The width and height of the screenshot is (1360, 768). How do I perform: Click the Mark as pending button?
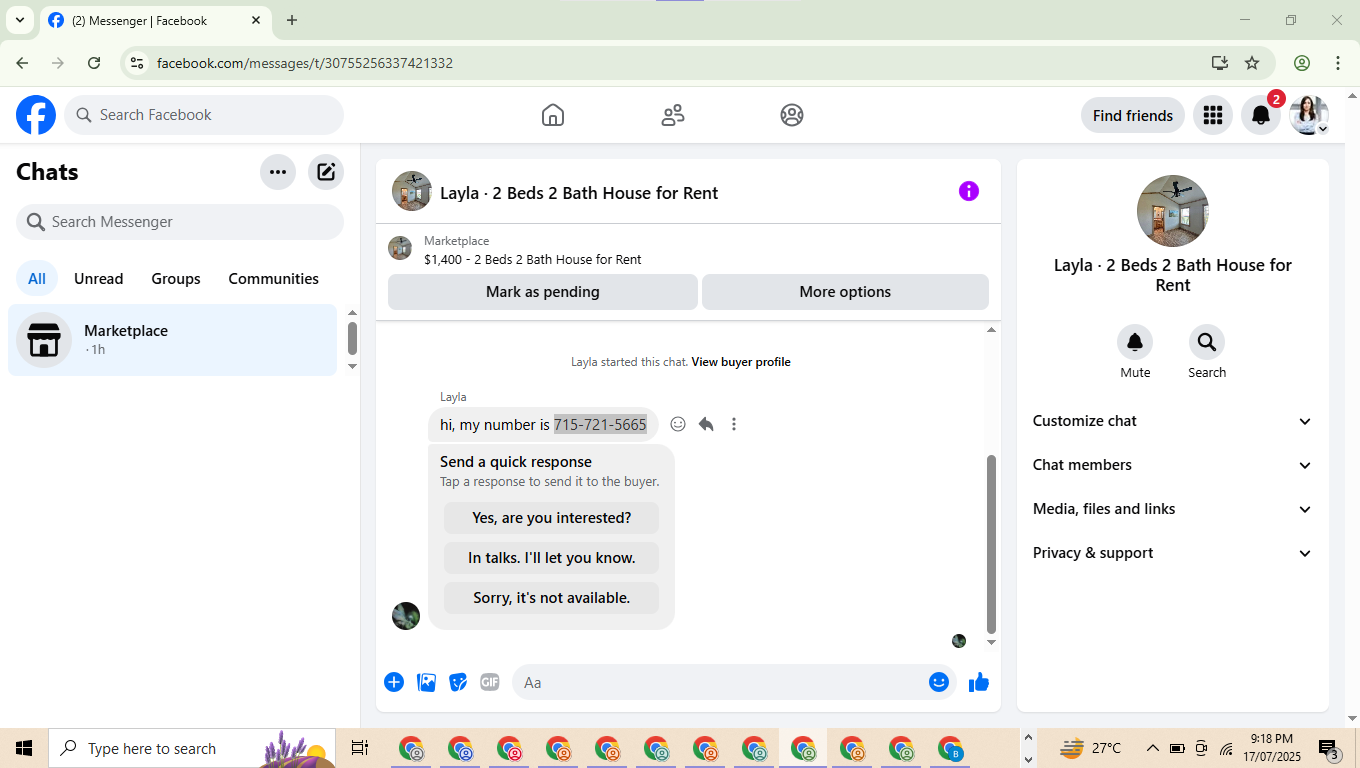pyautogui.click(x=543, y=292)
